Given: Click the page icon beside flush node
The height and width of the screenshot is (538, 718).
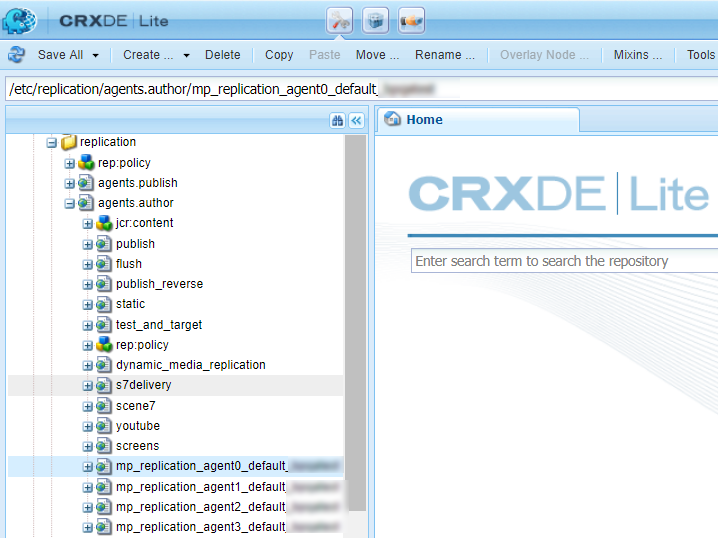Looking at the screenshot, I should pyautogui.click(x=104, y=264).
